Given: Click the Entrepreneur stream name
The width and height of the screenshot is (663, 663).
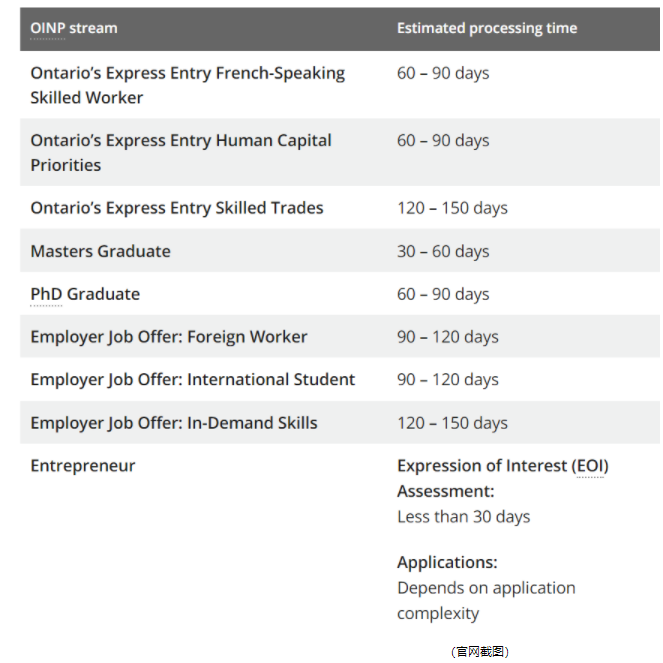Looking at the screenshot, I should (x=82, y=466).
